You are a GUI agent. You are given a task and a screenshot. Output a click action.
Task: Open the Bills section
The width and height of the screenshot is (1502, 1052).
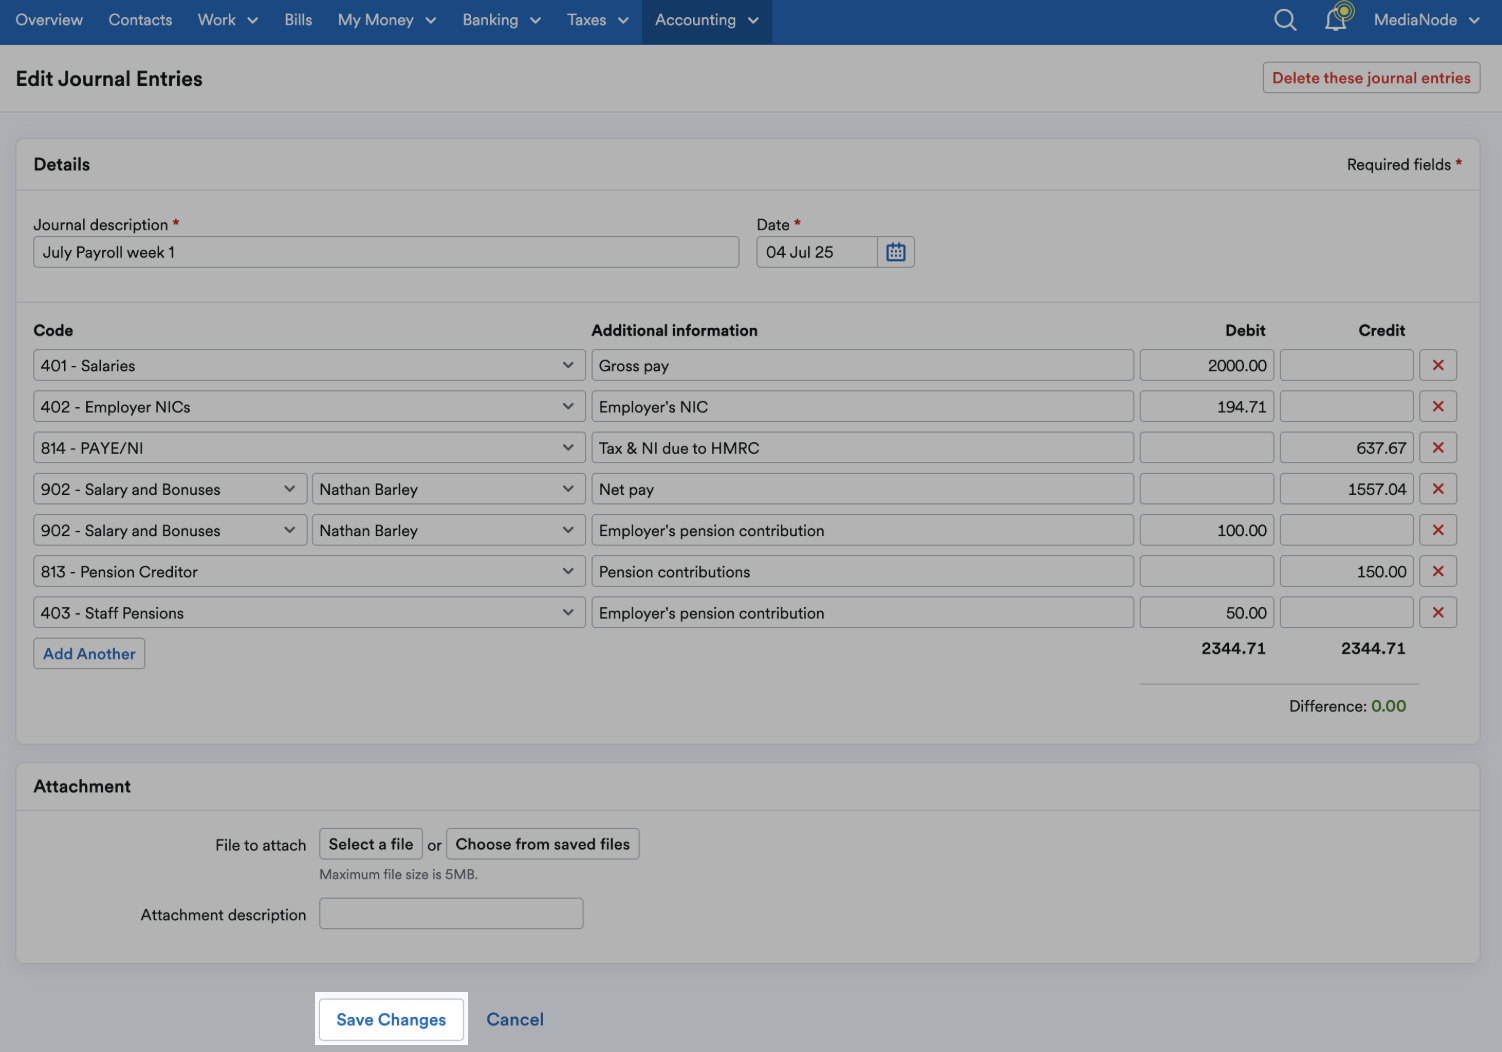point(298,20)
